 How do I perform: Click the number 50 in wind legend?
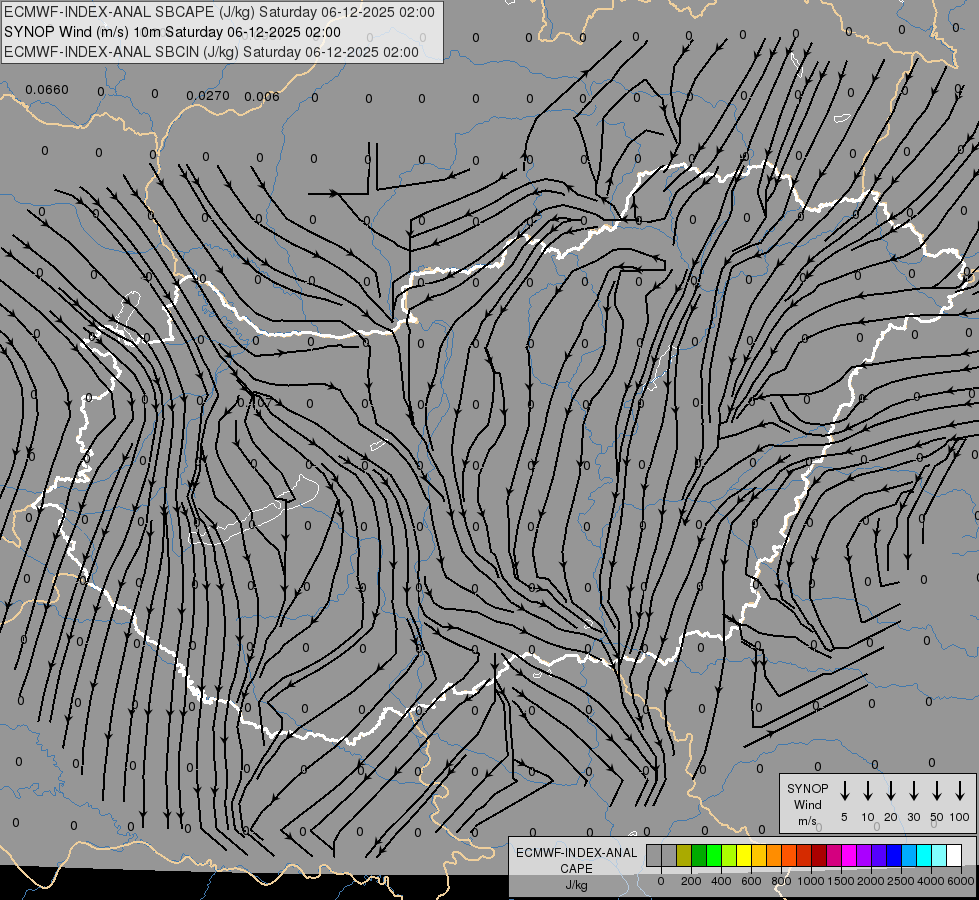click(937, 817)
